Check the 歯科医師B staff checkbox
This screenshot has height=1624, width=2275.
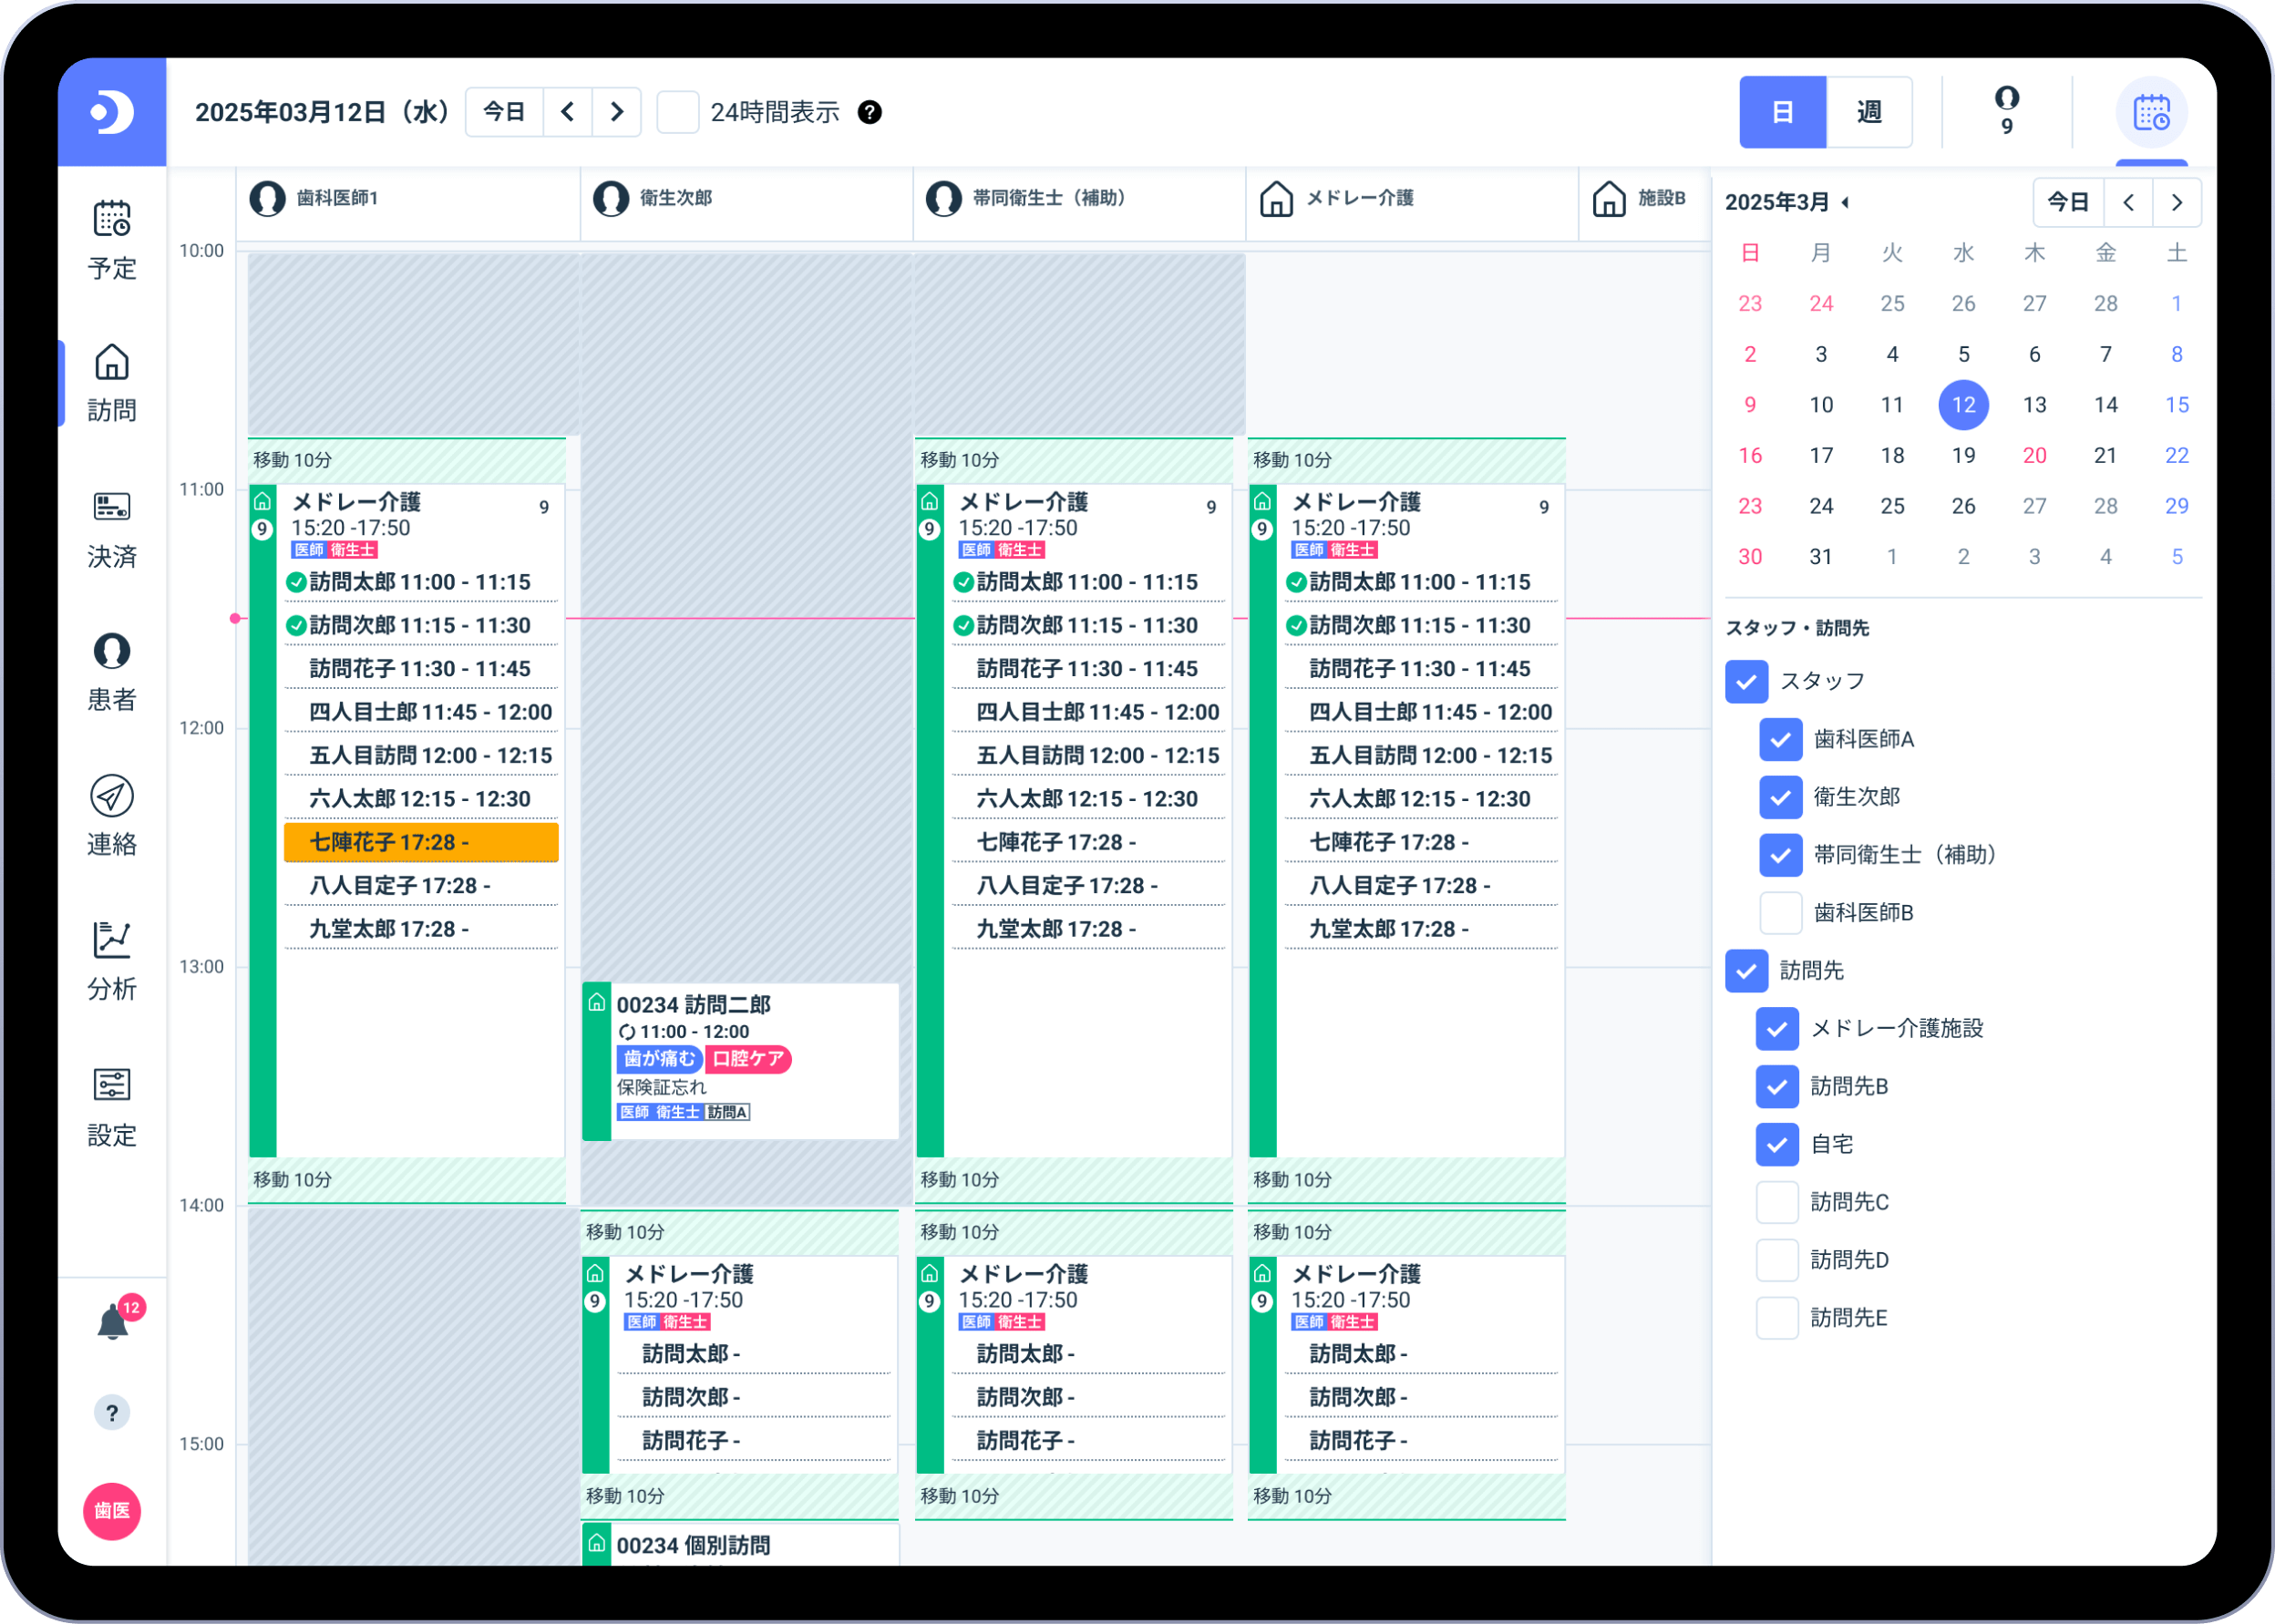point(1779,912)
